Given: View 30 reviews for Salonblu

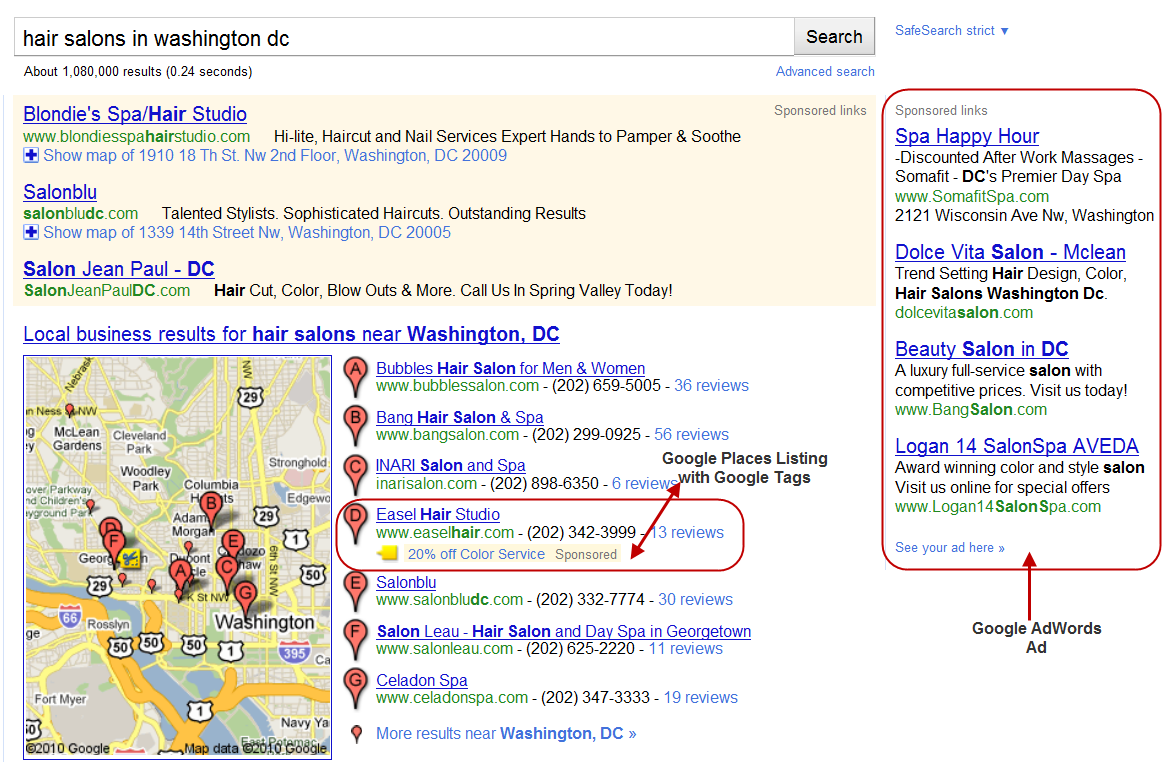Looking at the screenshot, I should tap(695, 600).
